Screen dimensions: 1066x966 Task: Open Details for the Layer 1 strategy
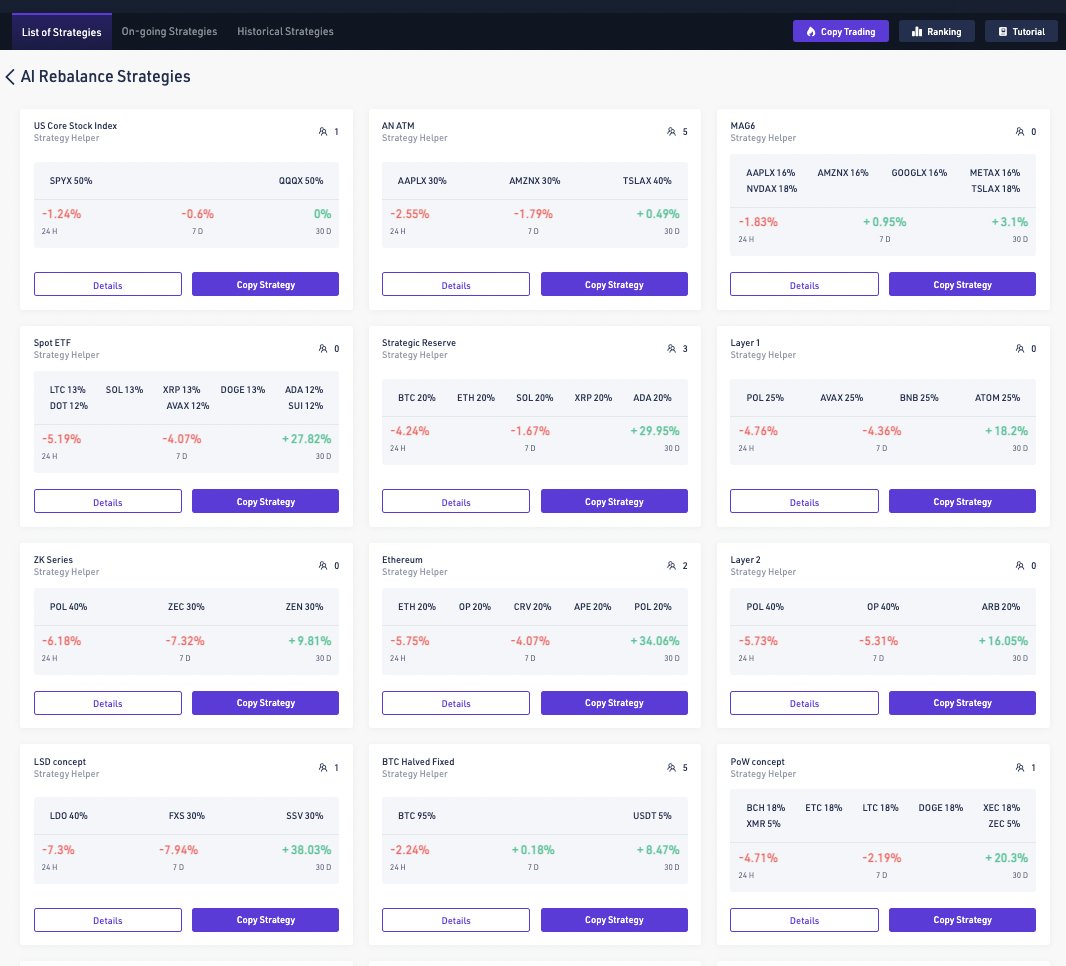tap(804, 501)
